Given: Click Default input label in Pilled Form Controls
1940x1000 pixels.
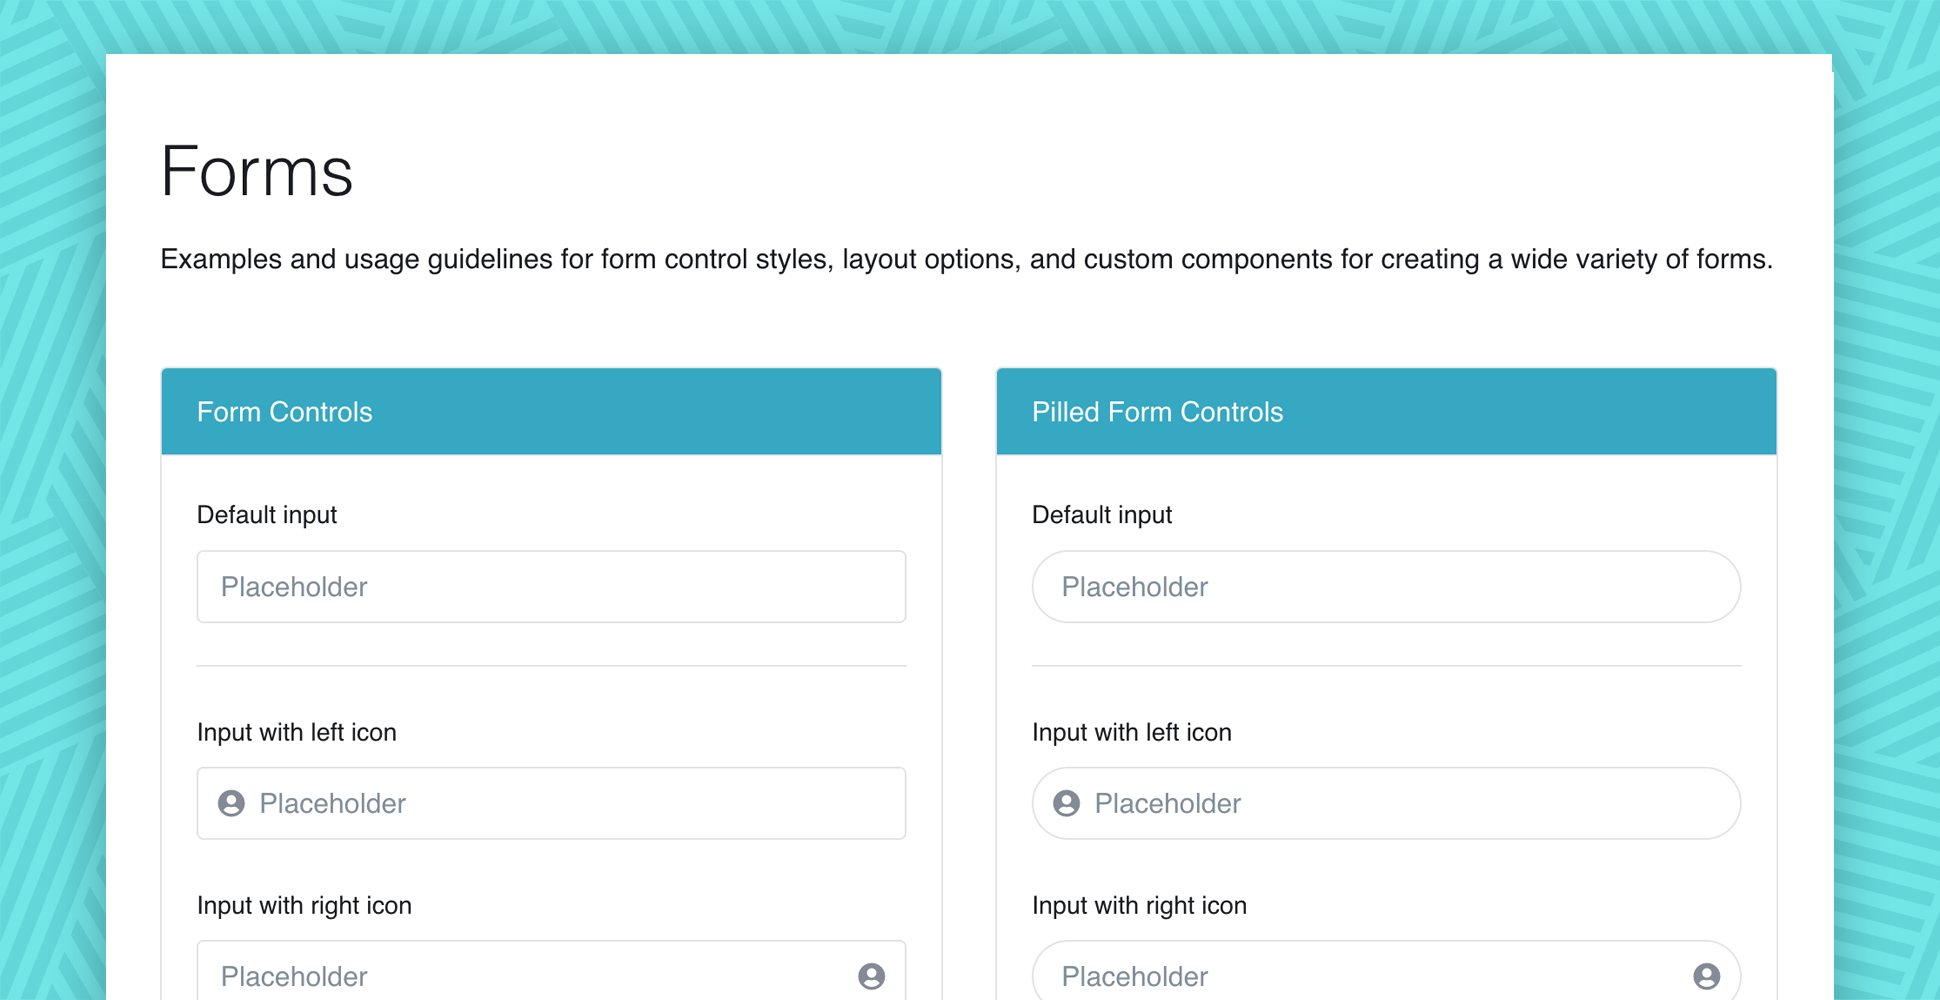Looking at the screenshot, I should [x=1102, y=515].
